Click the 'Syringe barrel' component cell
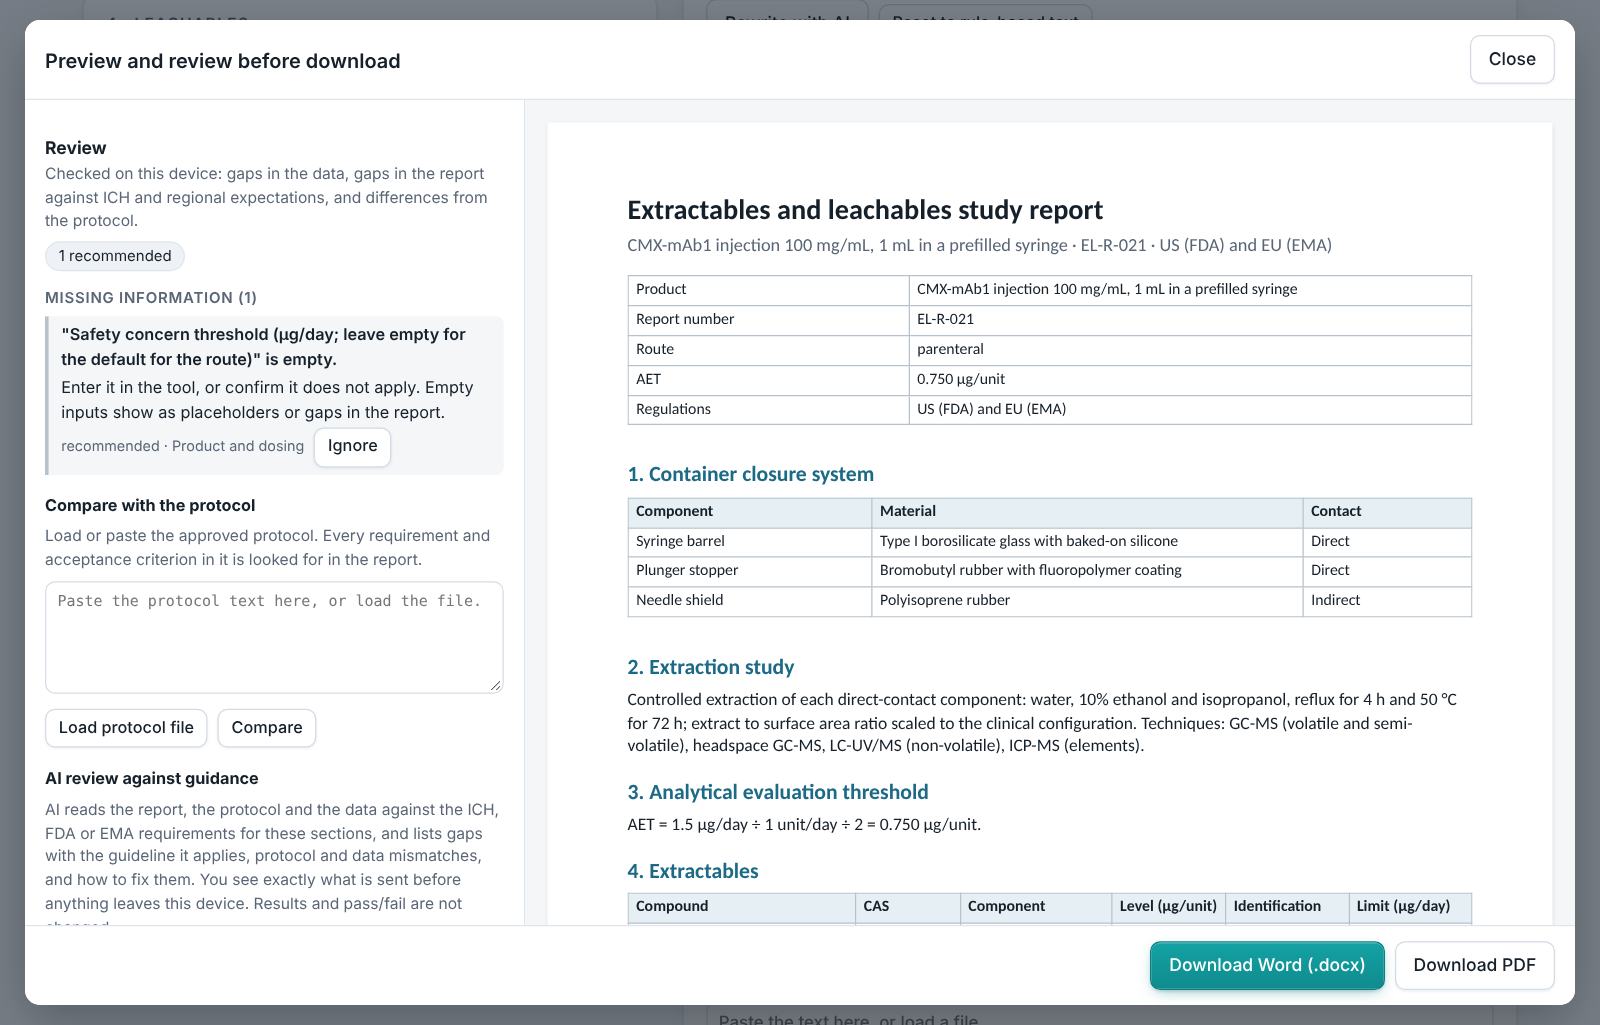The width and height of the screenshot is (1600, 1025). (749, 542)
